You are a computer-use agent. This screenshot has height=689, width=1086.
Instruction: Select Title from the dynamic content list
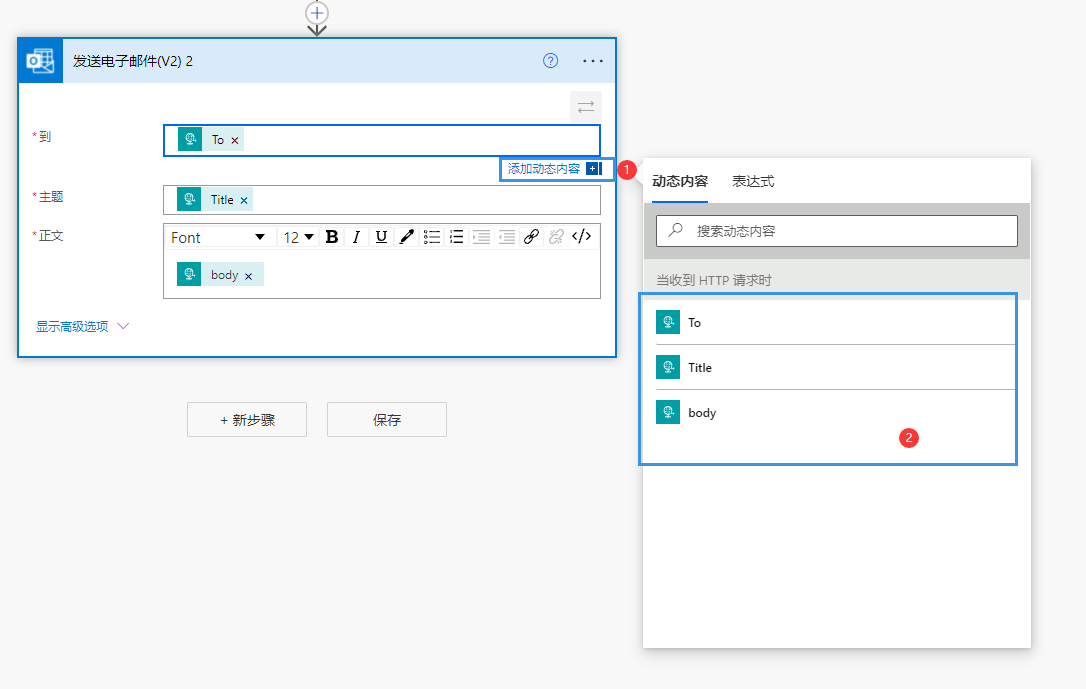click(x=835, y=367)
